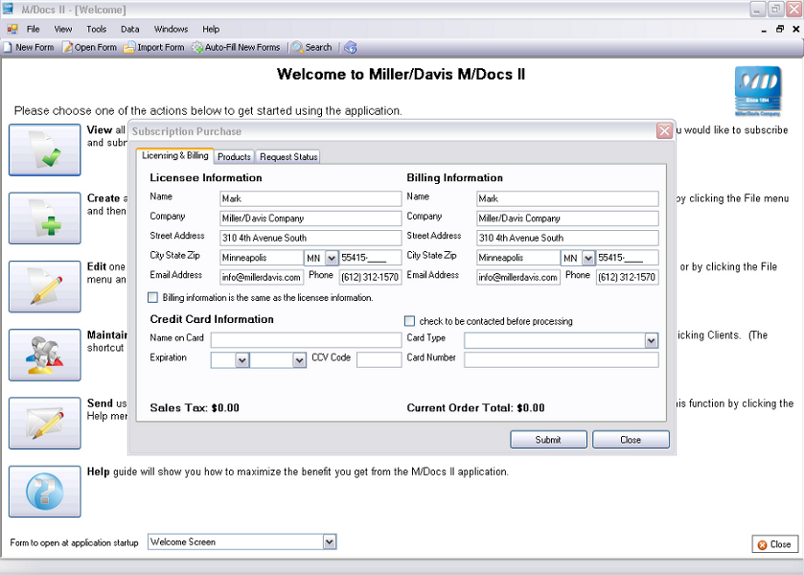Viewport: 804px width, 575px height.
Task: Switch to the Products tab
Action: click(x=234, y=157)
